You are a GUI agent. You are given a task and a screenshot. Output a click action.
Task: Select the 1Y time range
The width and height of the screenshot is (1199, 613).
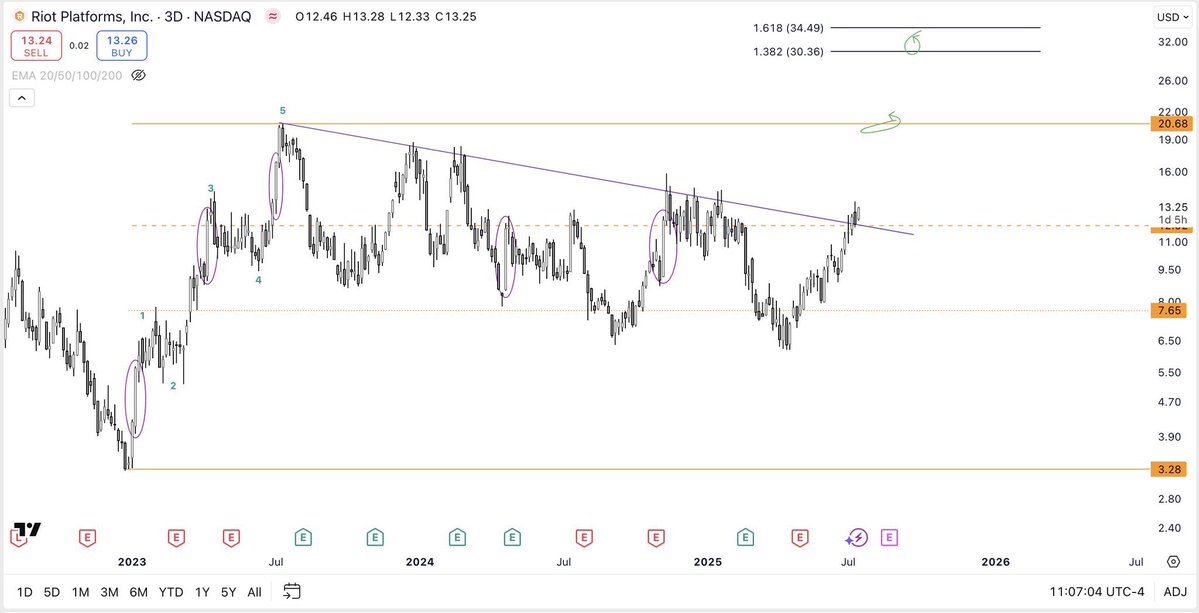click(x=202, y=592)
